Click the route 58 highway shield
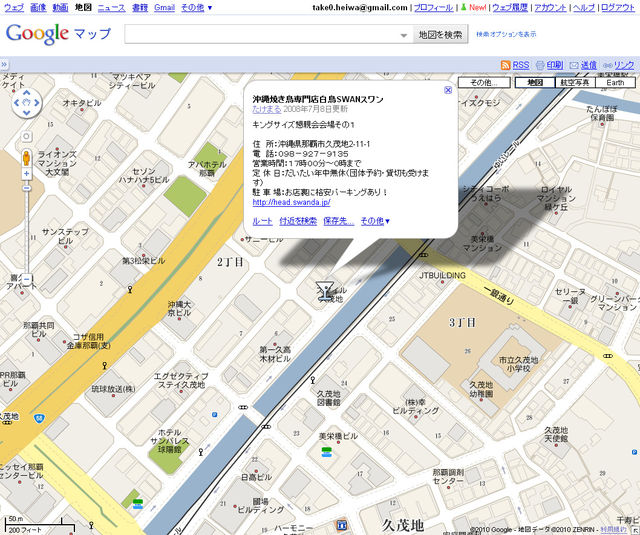The height and width of the screenshot is (535, 640). (x=39, y=418)
